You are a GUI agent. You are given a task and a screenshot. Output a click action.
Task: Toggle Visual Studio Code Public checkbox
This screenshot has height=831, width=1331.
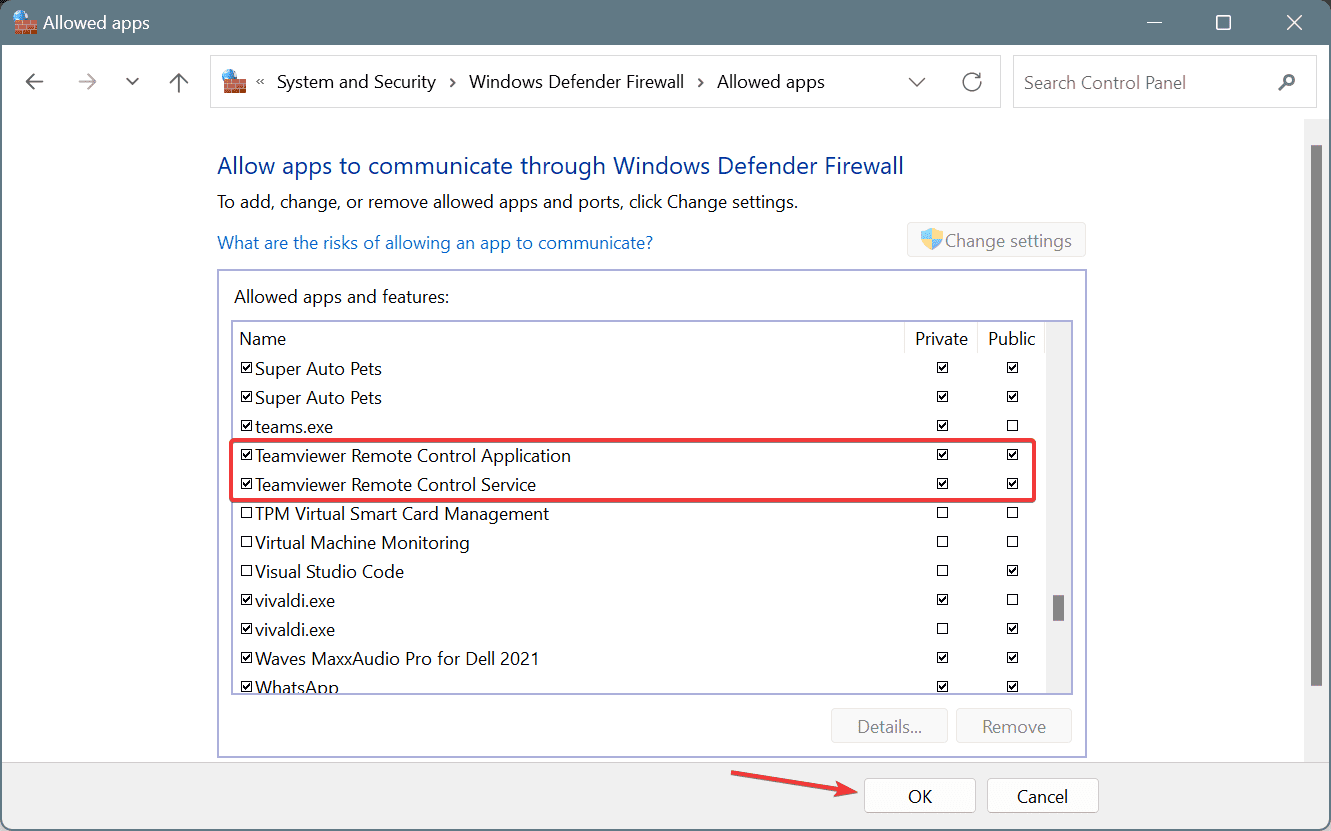pos(1012,571)
